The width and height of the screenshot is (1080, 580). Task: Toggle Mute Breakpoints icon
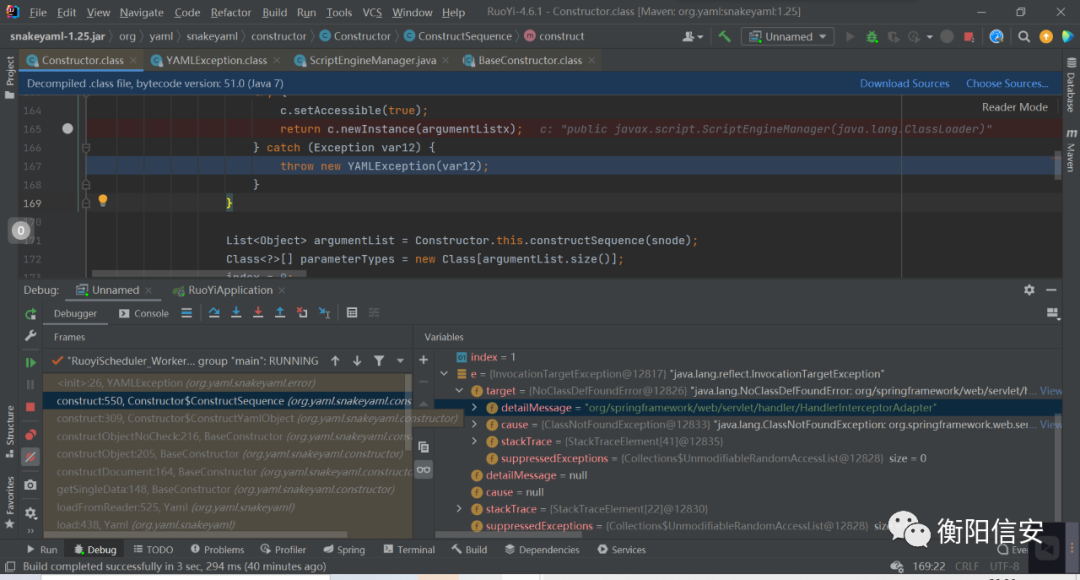30,457
